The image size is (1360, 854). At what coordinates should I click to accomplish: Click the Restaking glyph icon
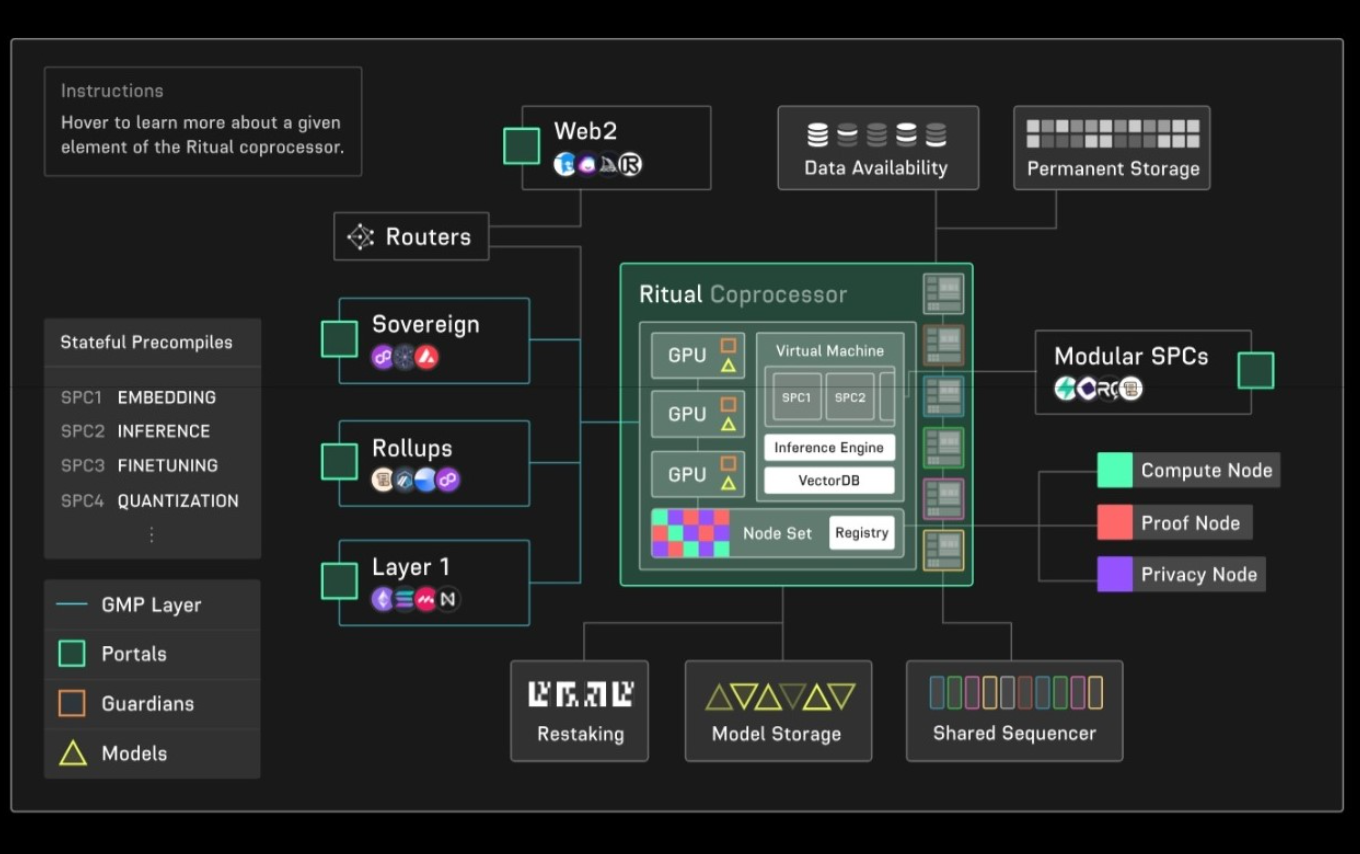click(x=581, y=694)
